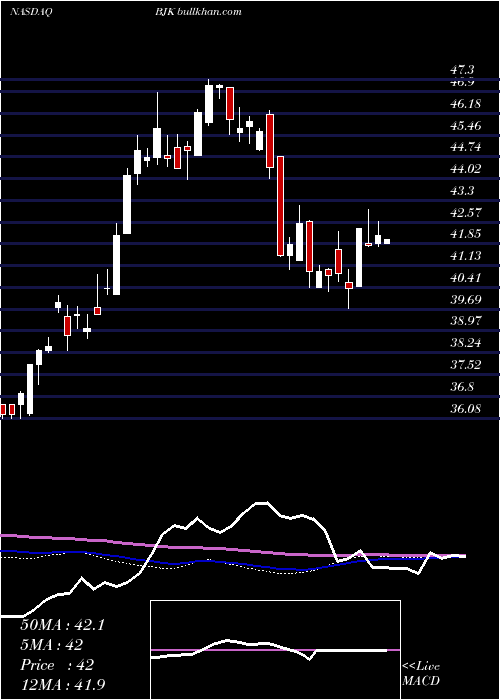
Task: Click inside the MACD inset chart
Action: point(275,650)
